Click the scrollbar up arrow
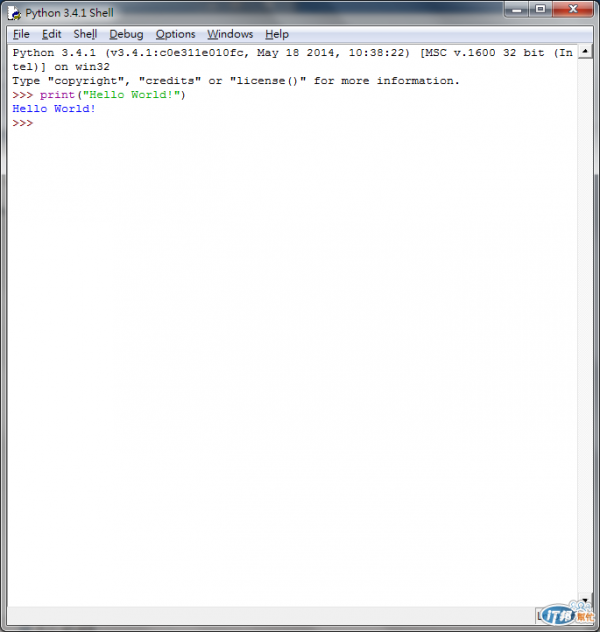 tap(585, 51)
